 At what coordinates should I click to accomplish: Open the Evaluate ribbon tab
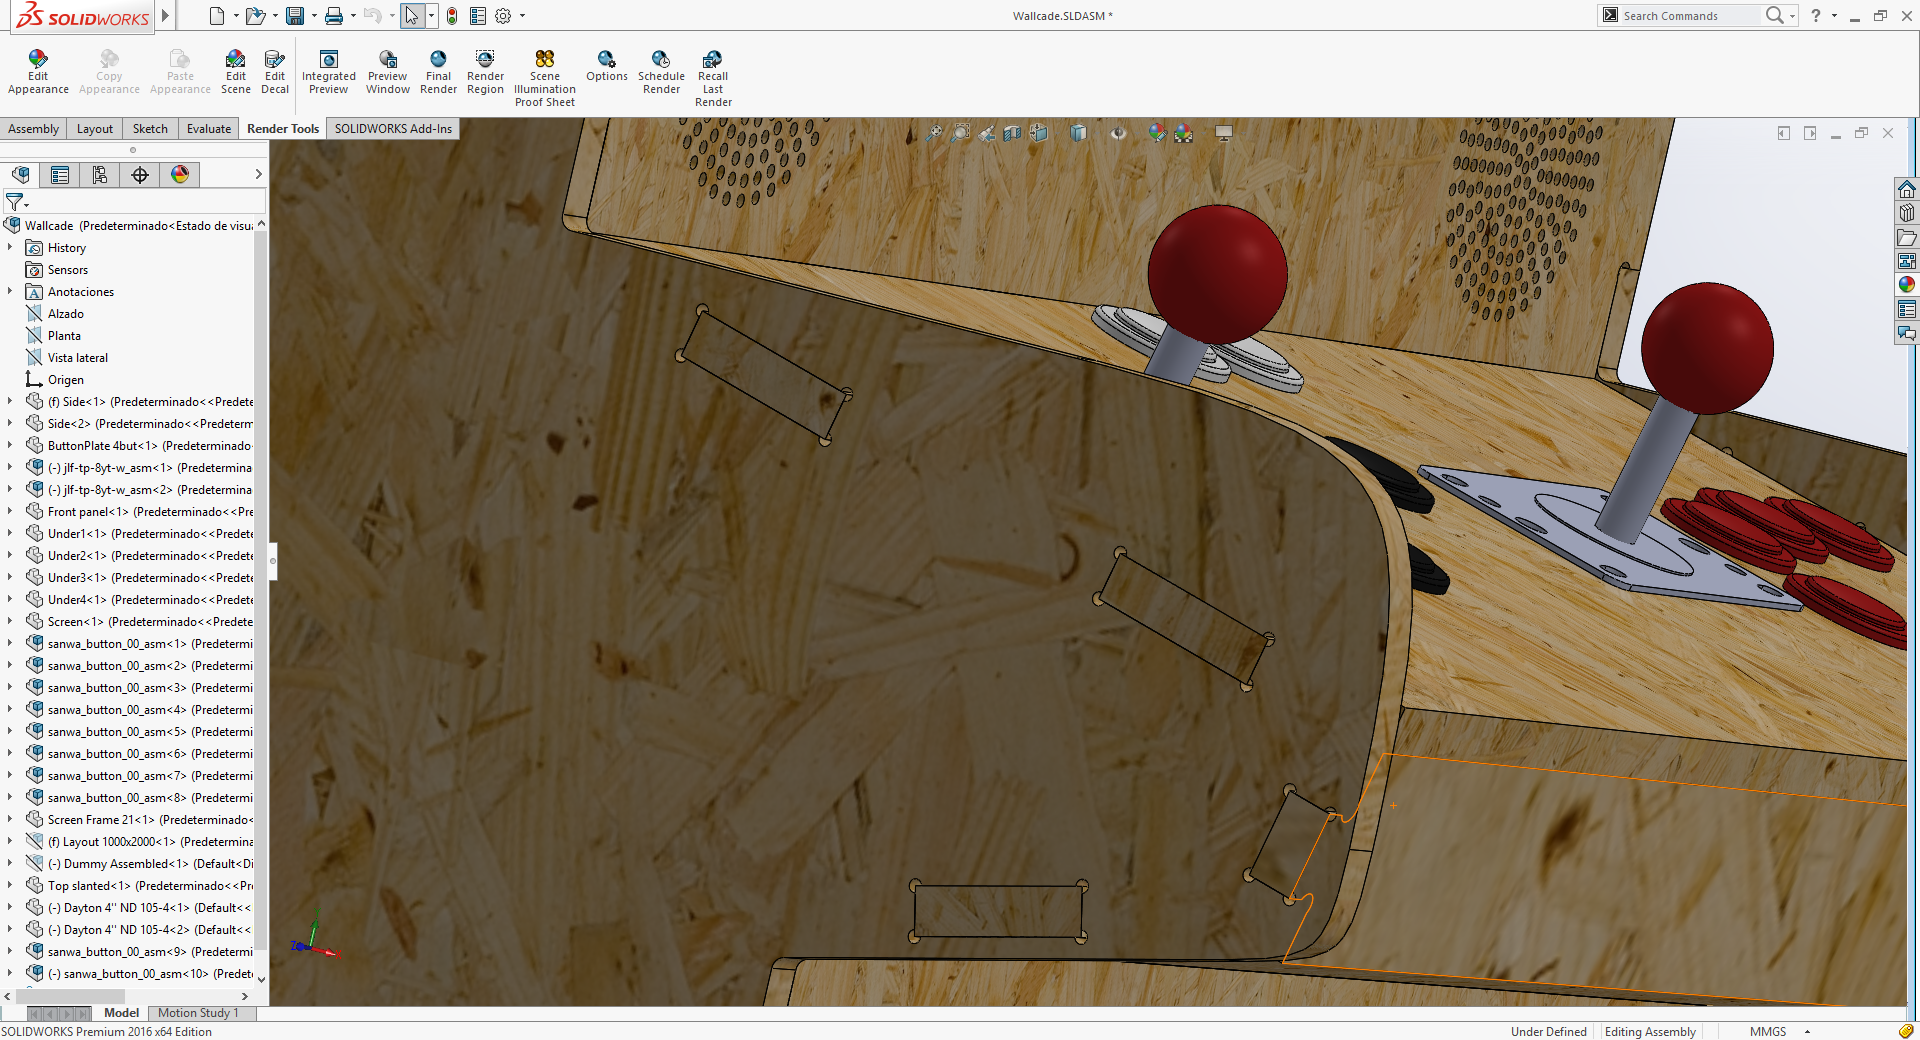coord(209,129)
